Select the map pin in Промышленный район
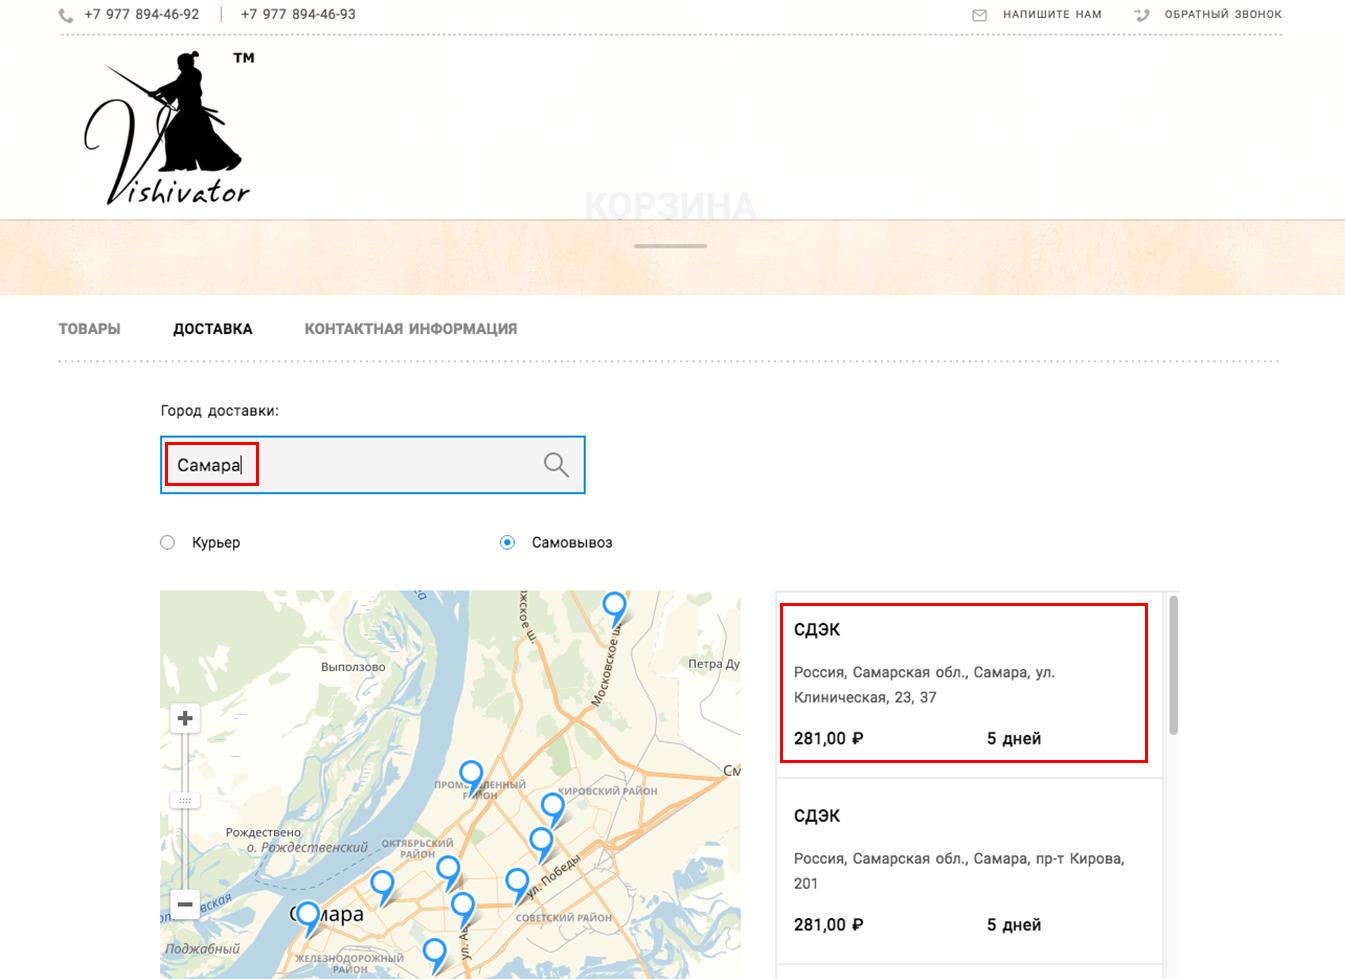The height and width of the screenshot is (979, 1345). (x=471, y=775)
